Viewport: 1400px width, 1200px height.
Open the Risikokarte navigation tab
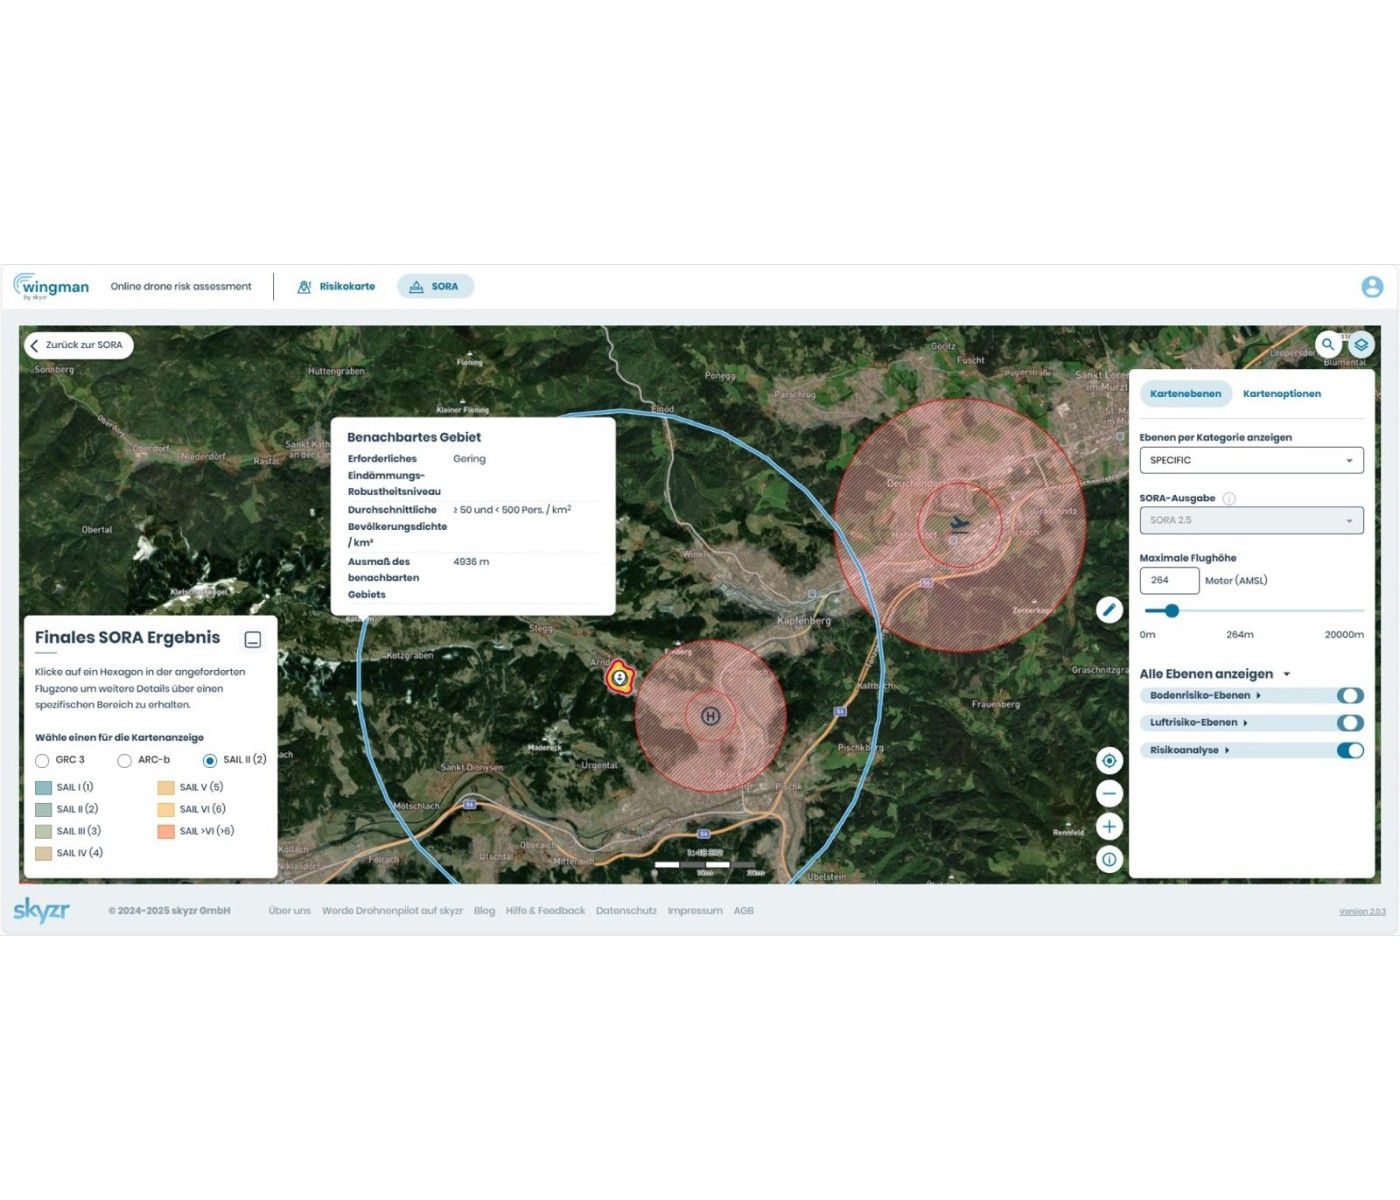point(336,287)
